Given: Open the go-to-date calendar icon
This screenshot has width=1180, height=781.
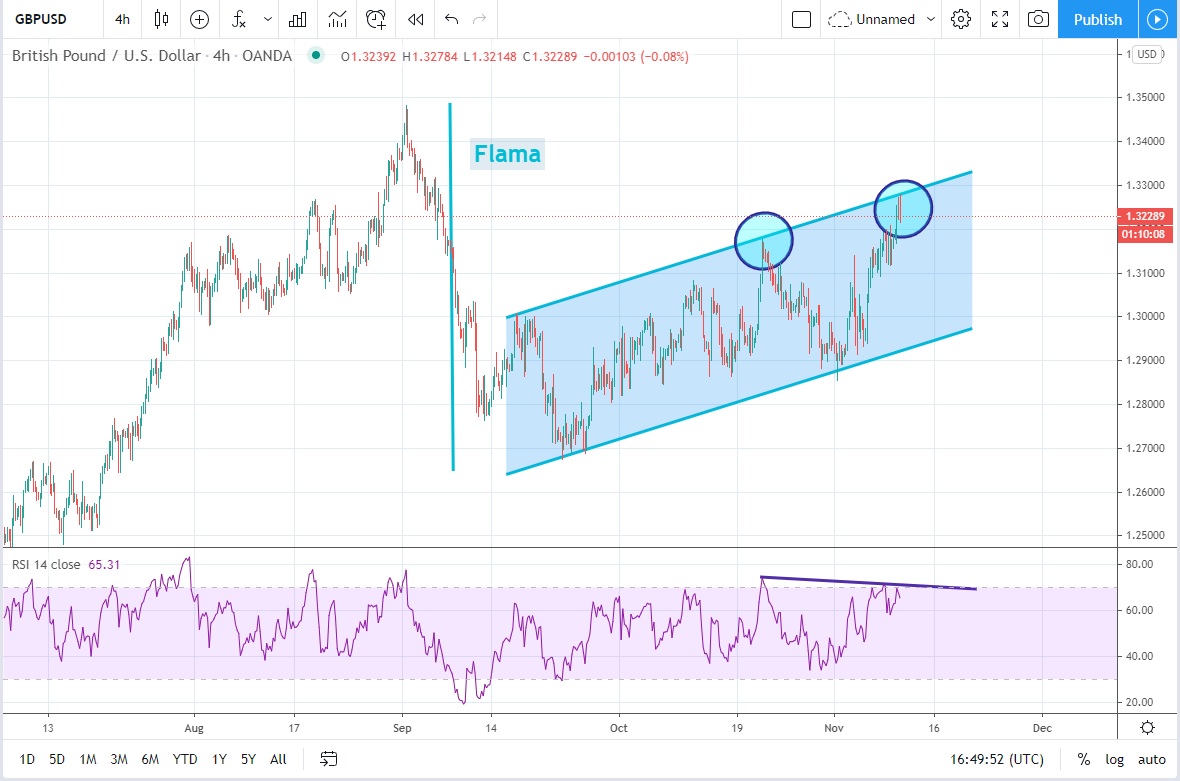Looking at the screenshot, I should pyautogui.click(x=329, y=758).
